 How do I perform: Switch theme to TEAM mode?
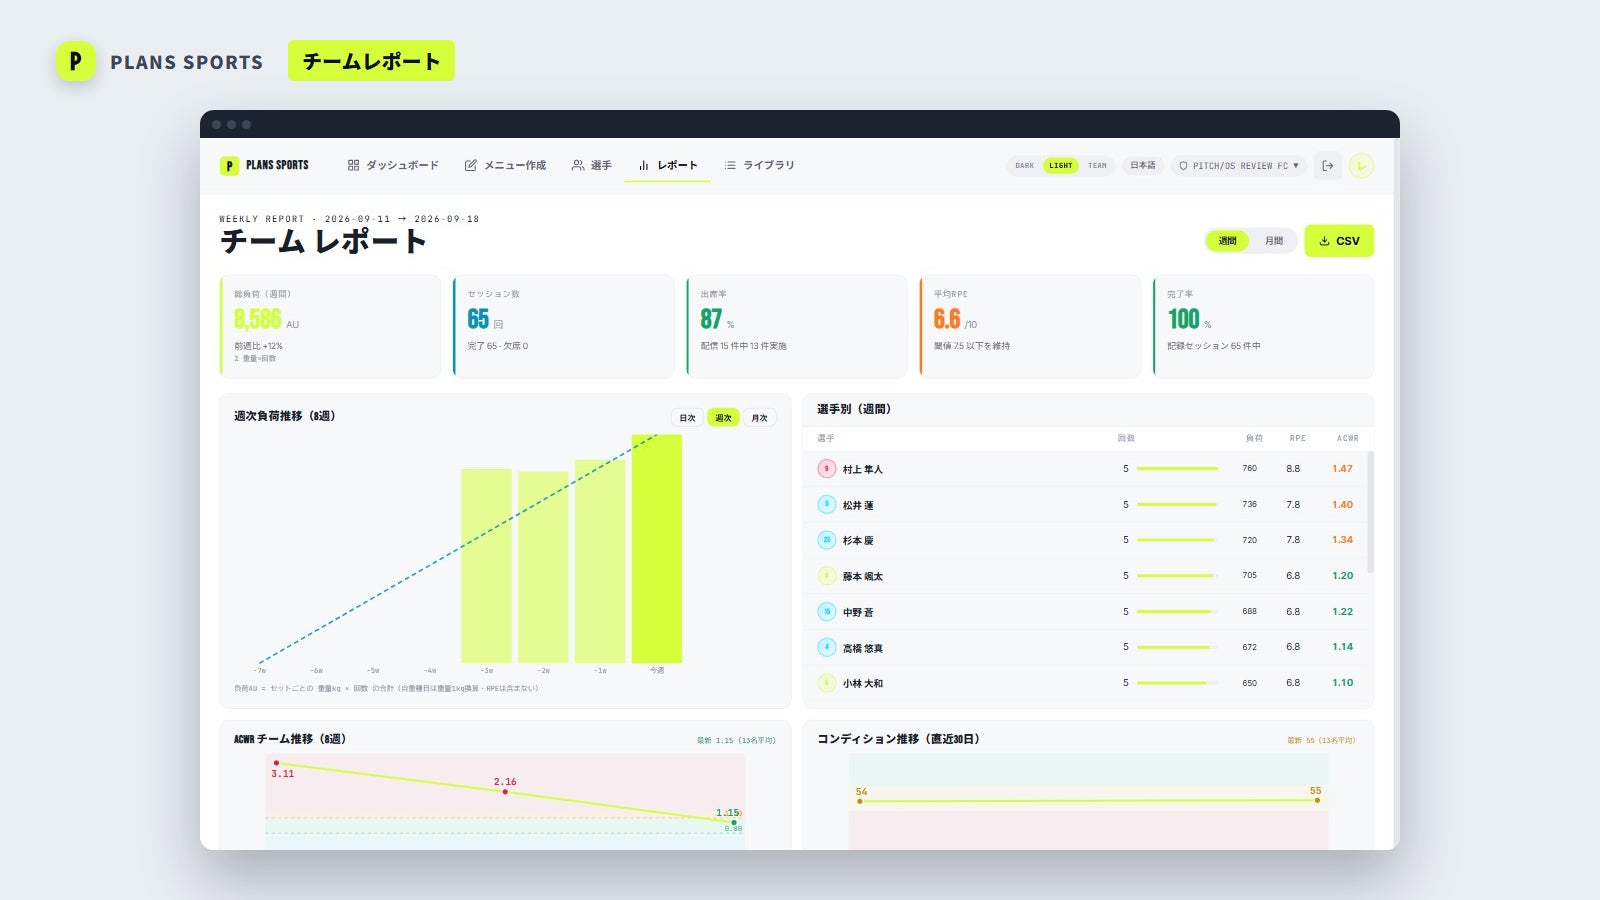(x=1097, y=166)
